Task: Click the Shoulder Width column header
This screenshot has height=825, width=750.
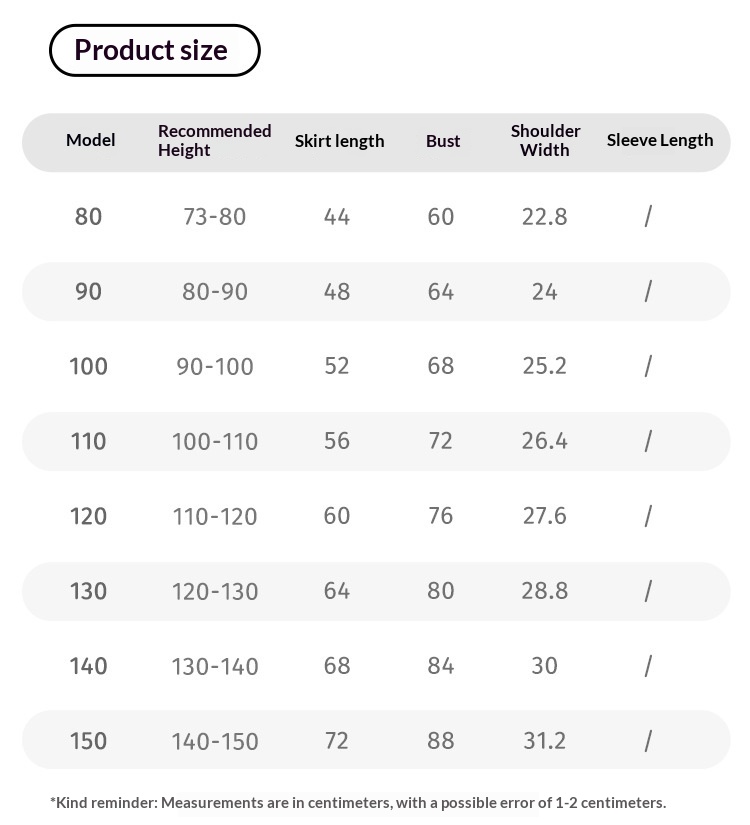Action: (x=545, y=140)
